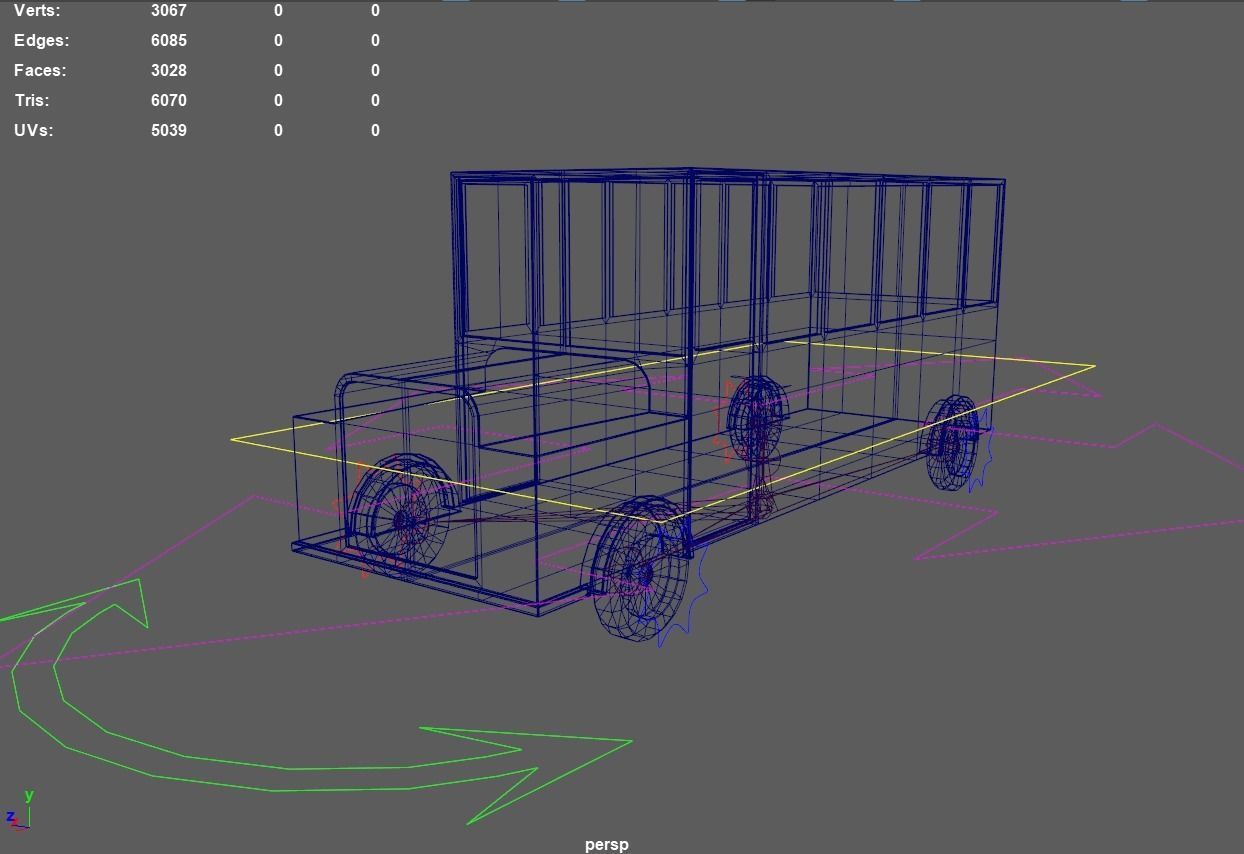Click the Faces: label in the heads-up display
Image resolution: width=1244 pixels, height=854 pixels.
coord(40,71)
